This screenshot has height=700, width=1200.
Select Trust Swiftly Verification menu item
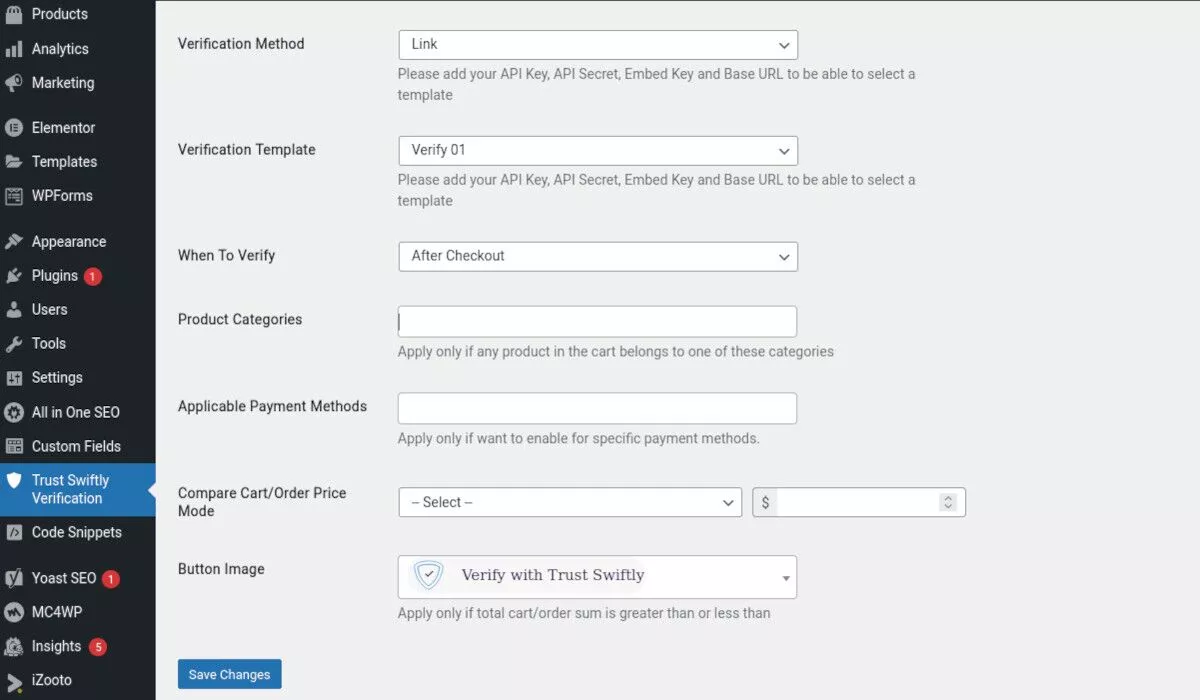pyautogui.click(x=78, y=489)
